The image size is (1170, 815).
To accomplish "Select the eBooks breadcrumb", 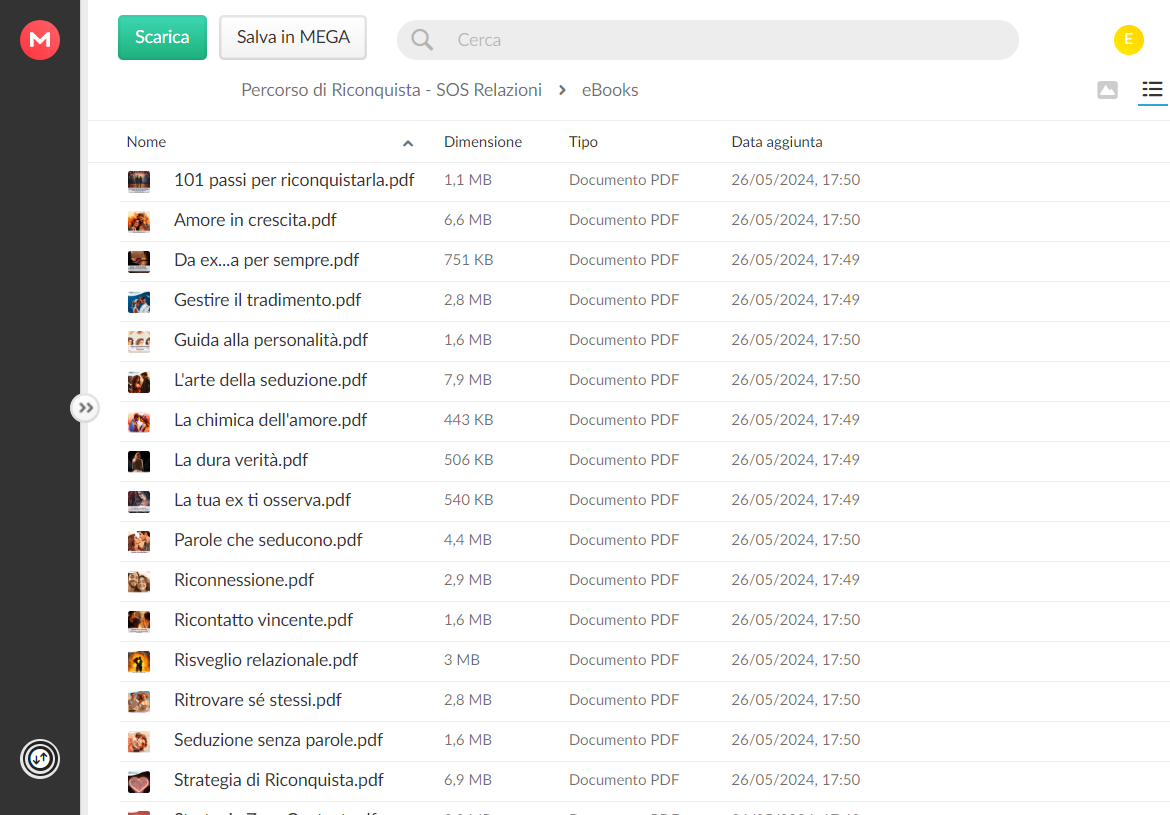I will (610, 90).
